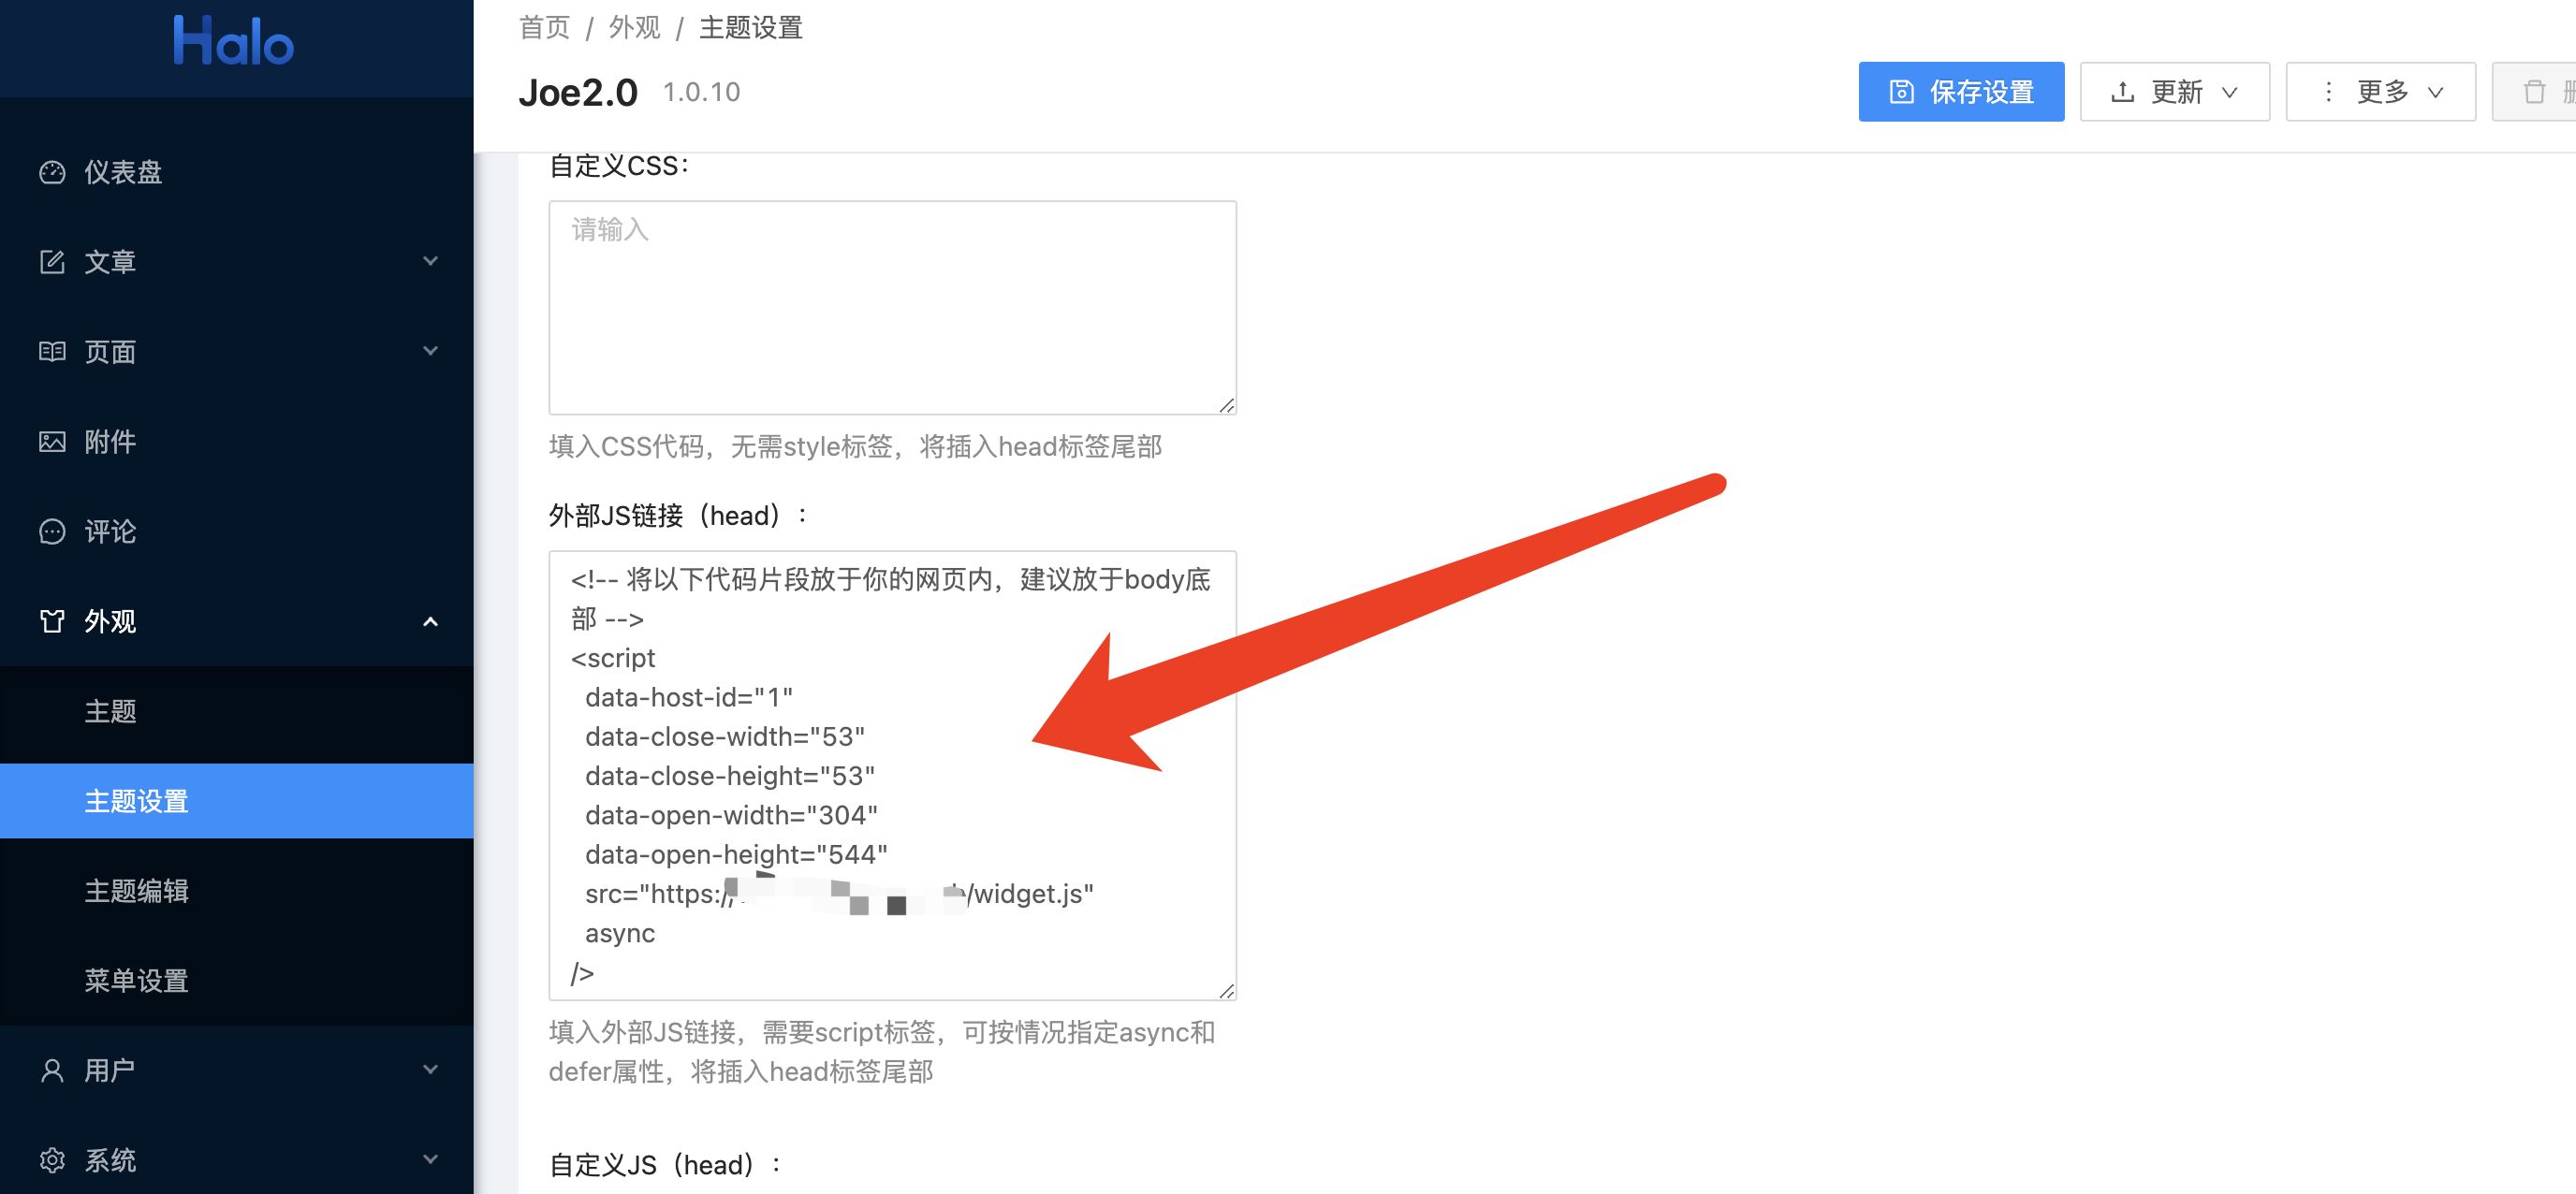Image resolution: width=2576 pixels, height=1194 pixels.
Task: Click the 系统 gear icon
Action: (x=52, y=1160)
